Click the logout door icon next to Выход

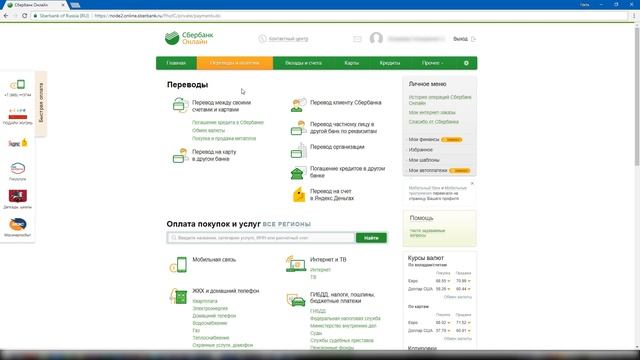[x=473, y=39]
